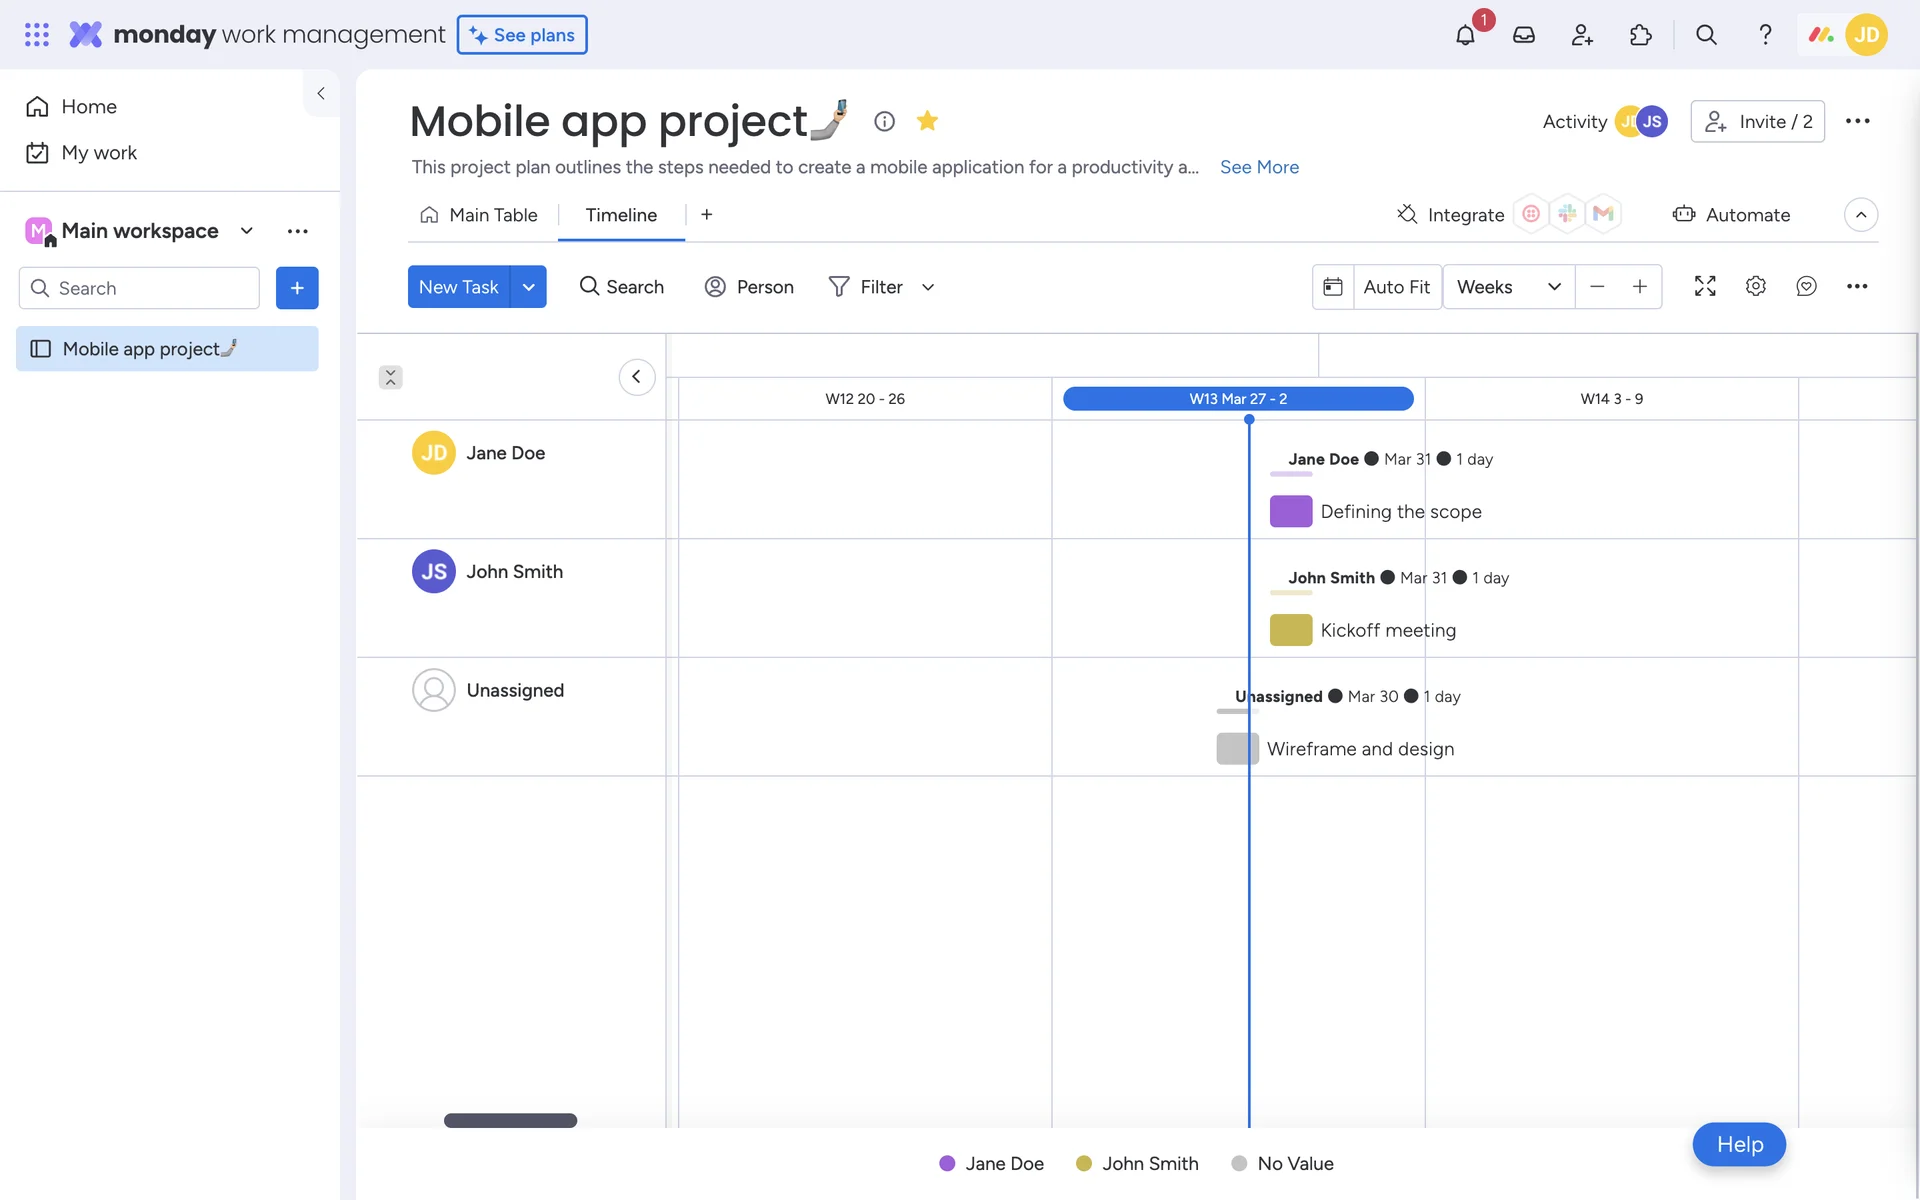Toggle the board favorite star
The width and height of the screenshot is (1920, 1200).
click(x=927, y=121)
